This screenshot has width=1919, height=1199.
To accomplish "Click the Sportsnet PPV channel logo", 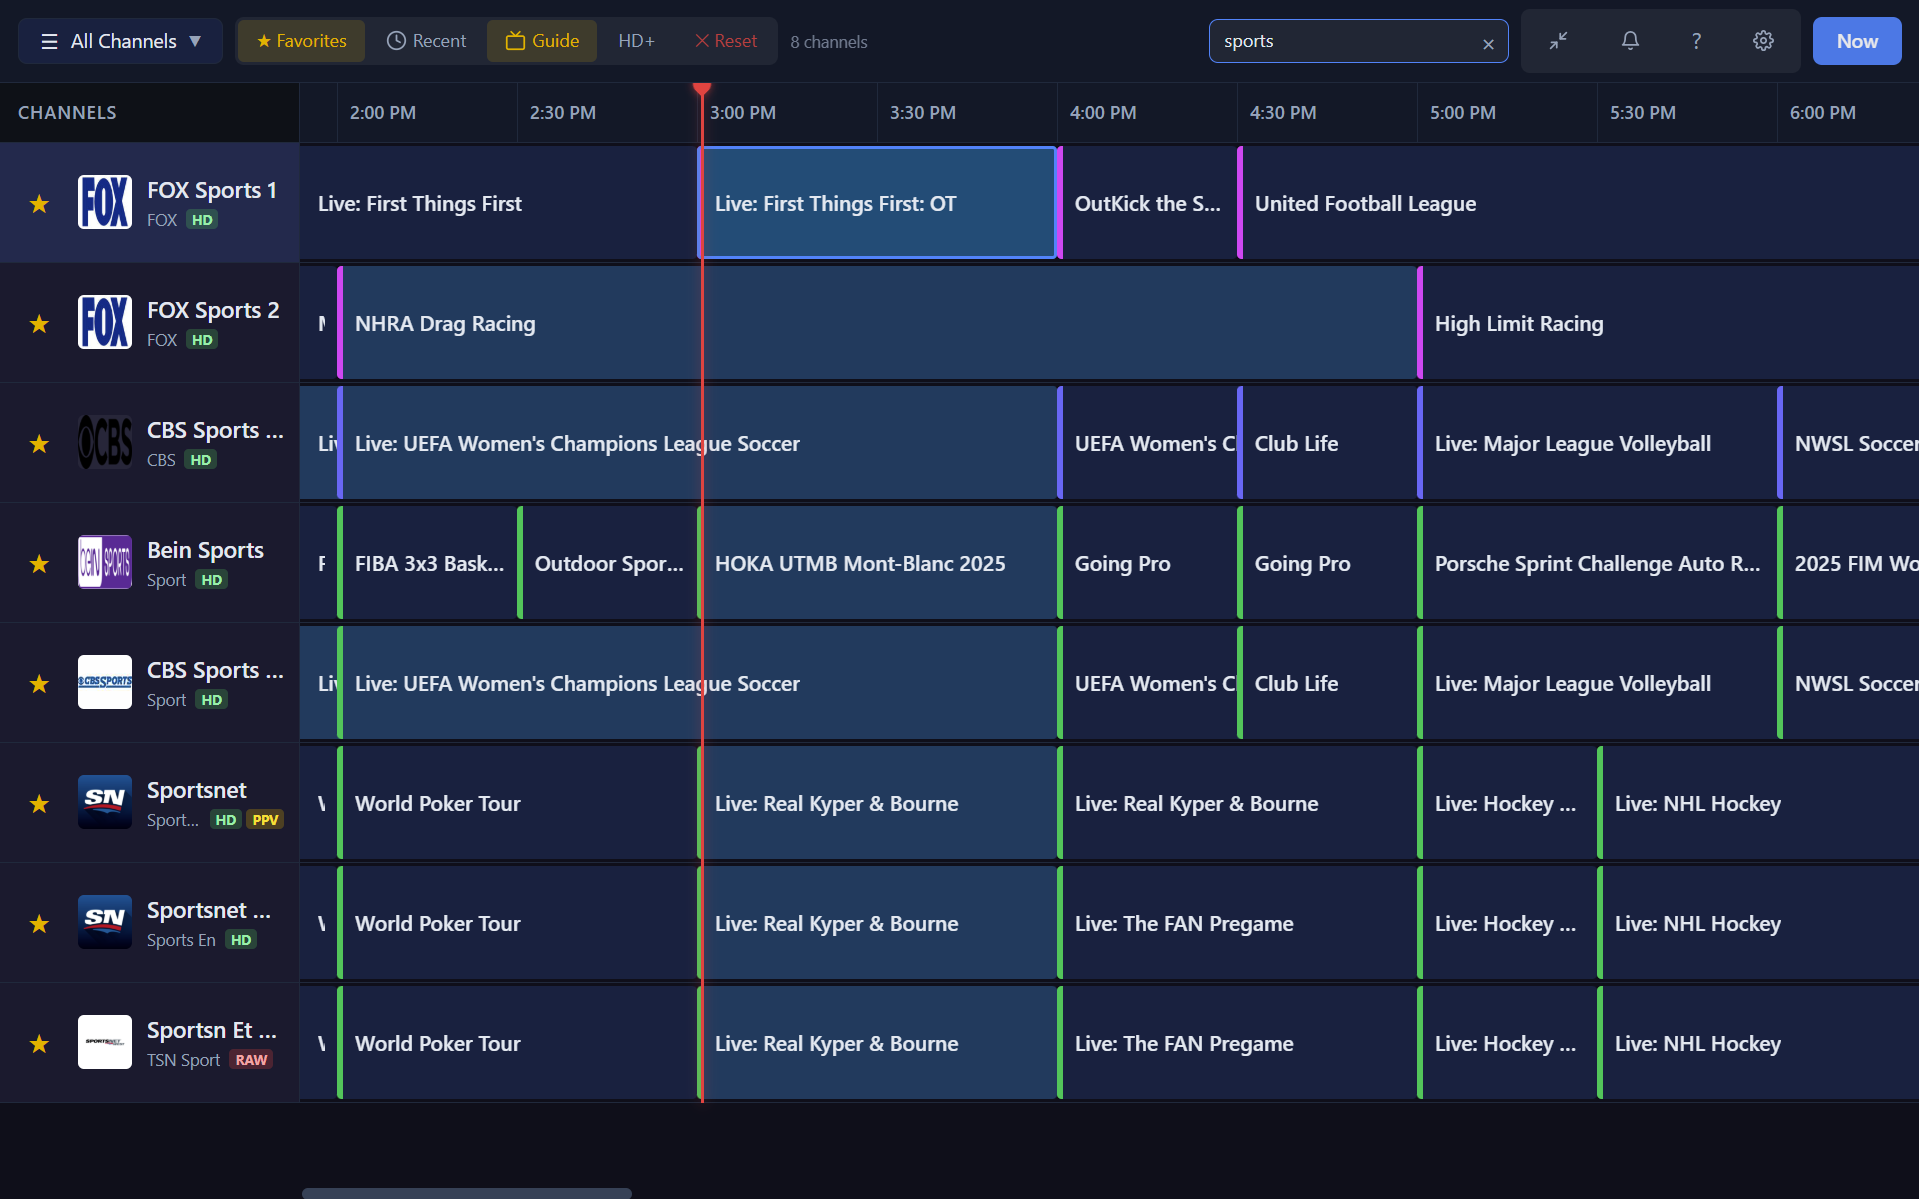I will (x=105, y=802).
